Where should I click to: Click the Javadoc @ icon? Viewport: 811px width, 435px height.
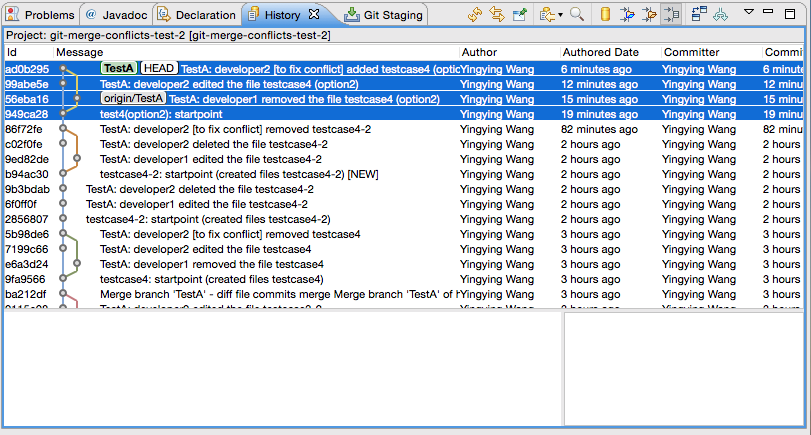pyautogui.click(x=91, y=14)
